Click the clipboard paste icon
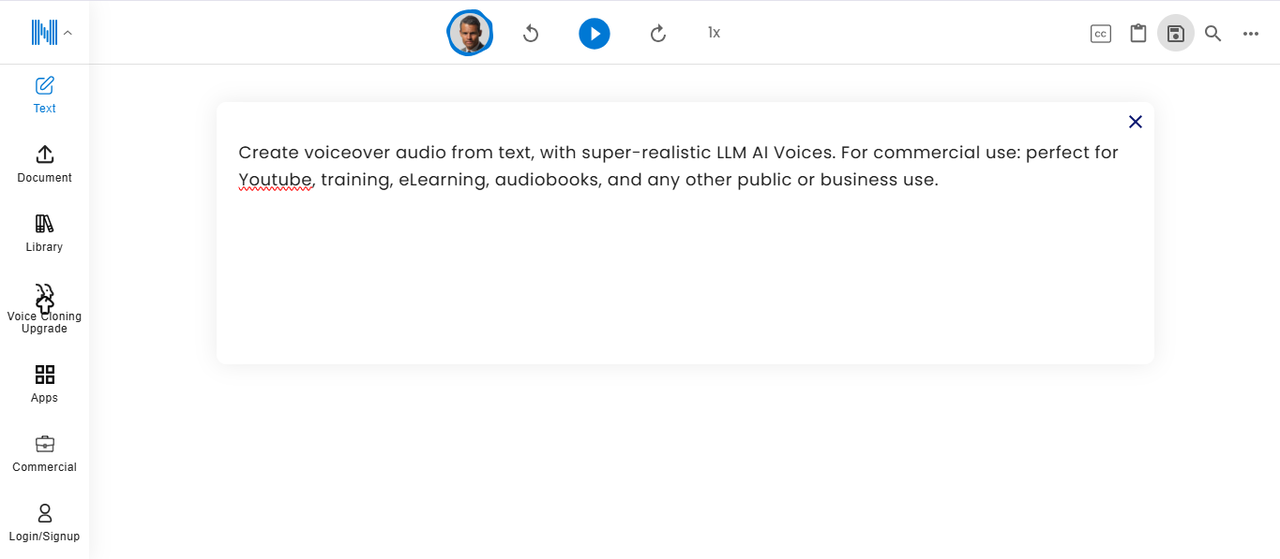The height and width of the screenshot is (559, 1280). [1138, 34]
